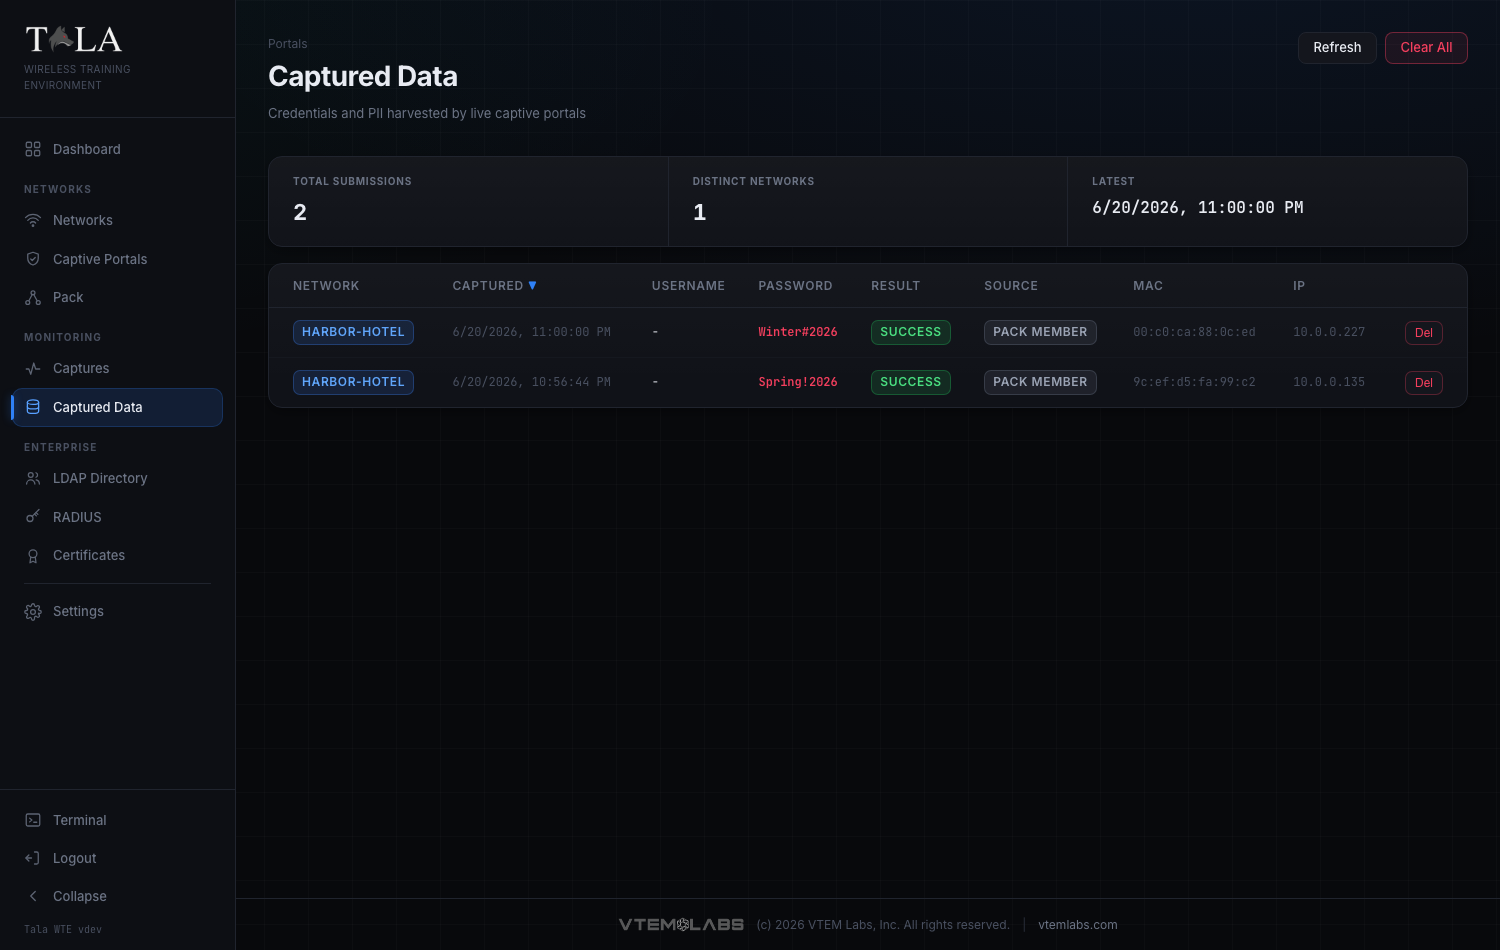
Task: Click Distinct Networks stat card
Action: (x=868, y=201)
